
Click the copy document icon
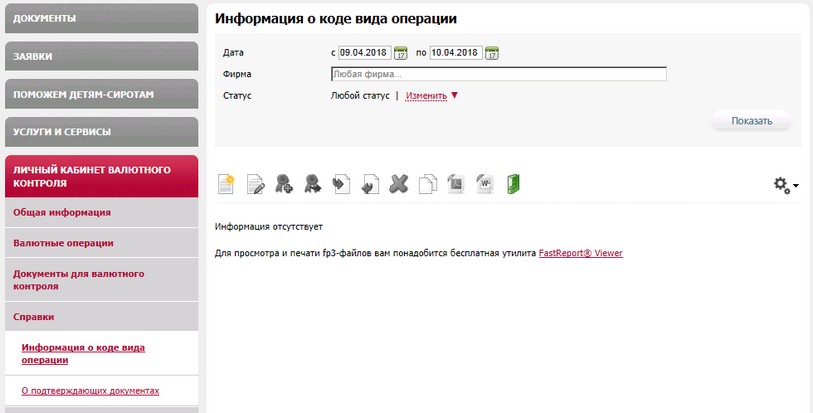427,184
